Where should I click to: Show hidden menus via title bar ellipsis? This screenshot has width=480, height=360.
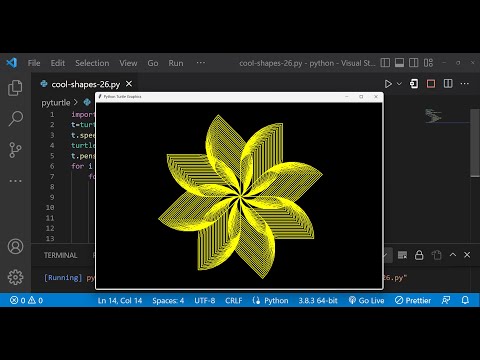click(201, 63)
